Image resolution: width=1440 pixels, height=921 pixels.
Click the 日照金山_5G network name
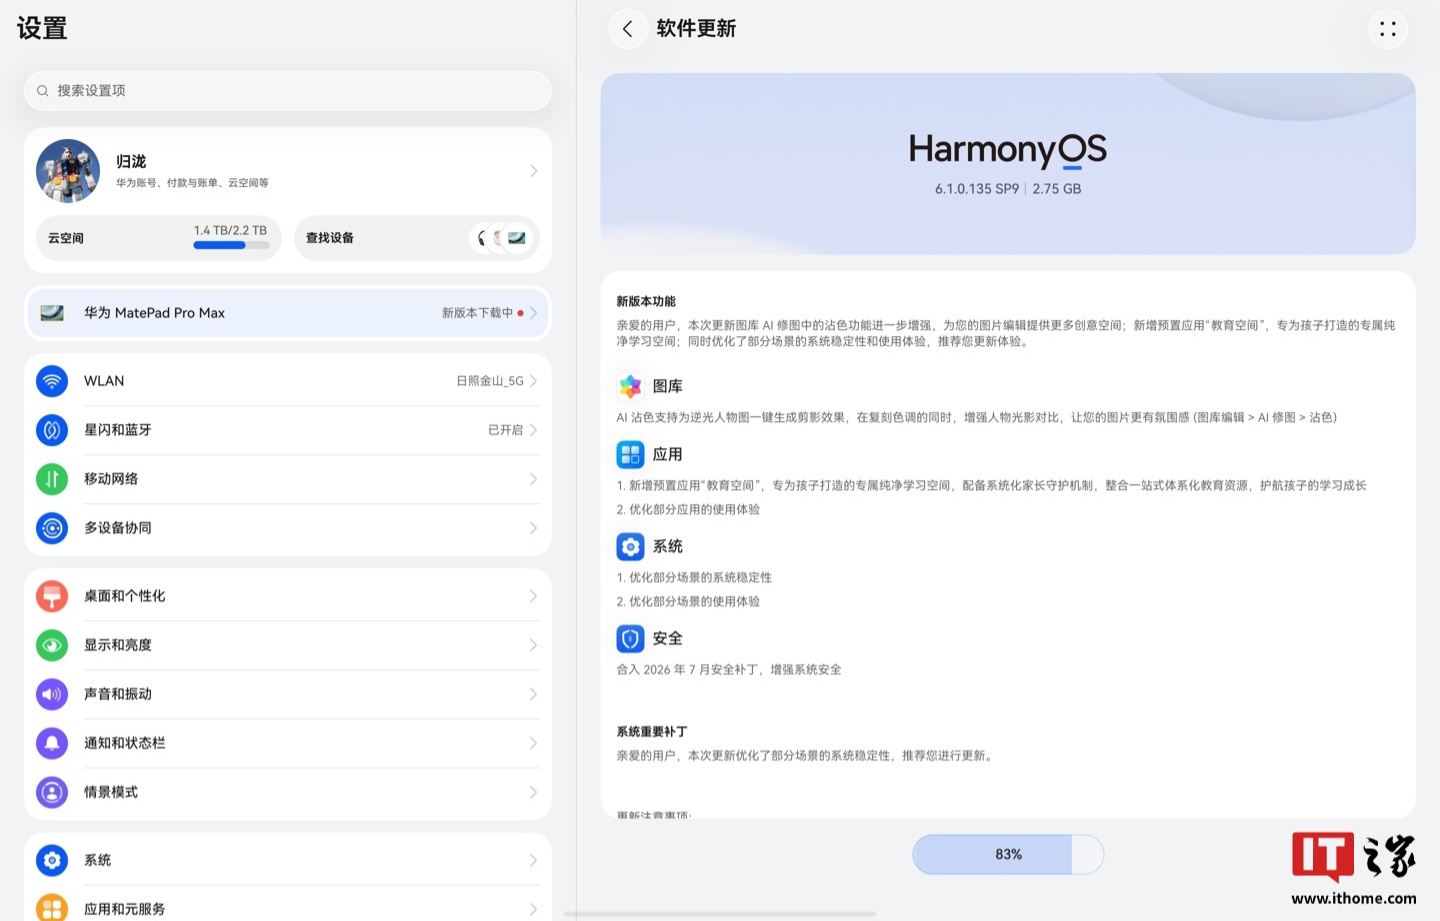point(490,381)
